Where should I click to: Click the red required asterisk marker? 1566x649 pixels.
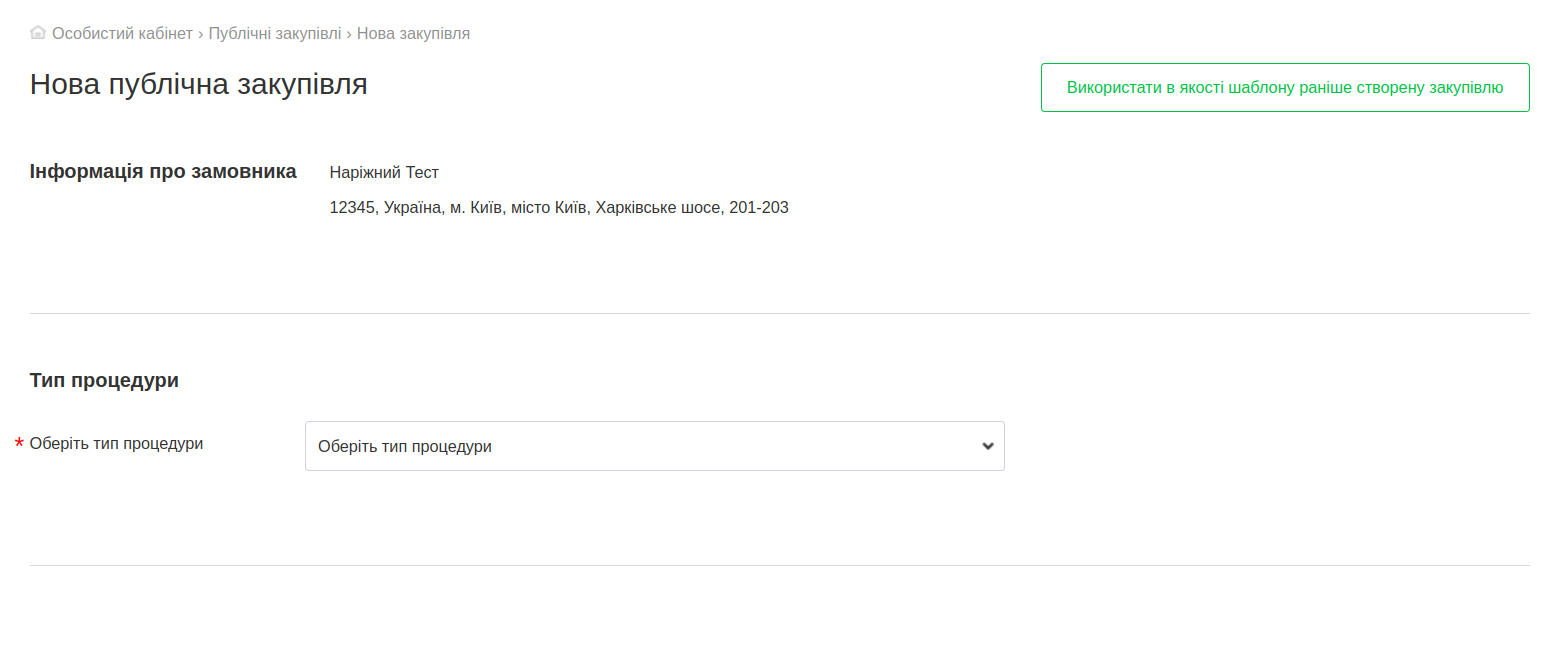pos(19,444)
